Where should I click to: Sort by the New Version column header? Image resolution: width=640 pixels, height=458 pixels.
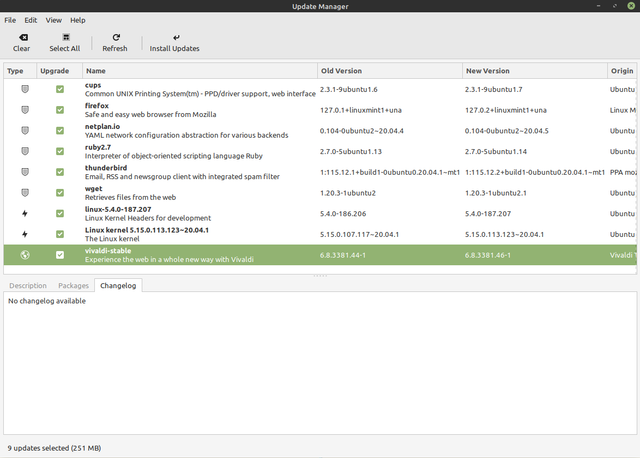[535, 71]
